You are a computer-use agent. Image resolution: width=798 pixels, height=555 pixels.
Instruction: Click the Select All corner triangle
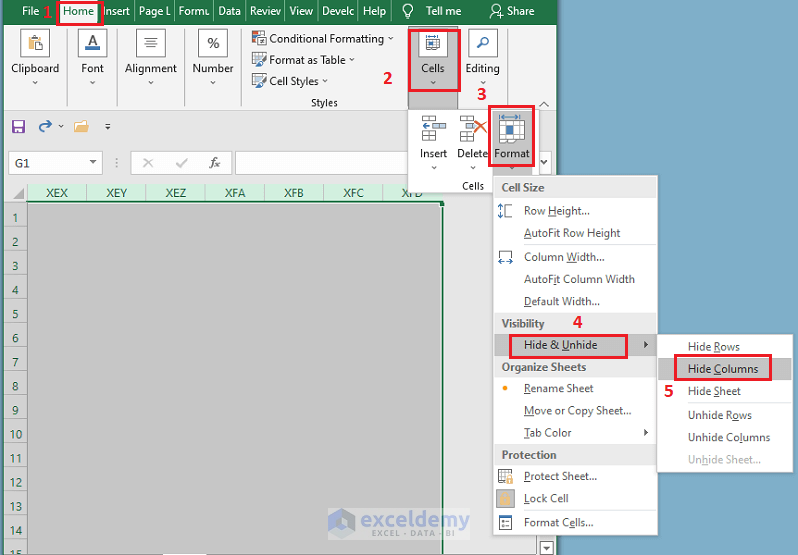[x=19, y=194]
